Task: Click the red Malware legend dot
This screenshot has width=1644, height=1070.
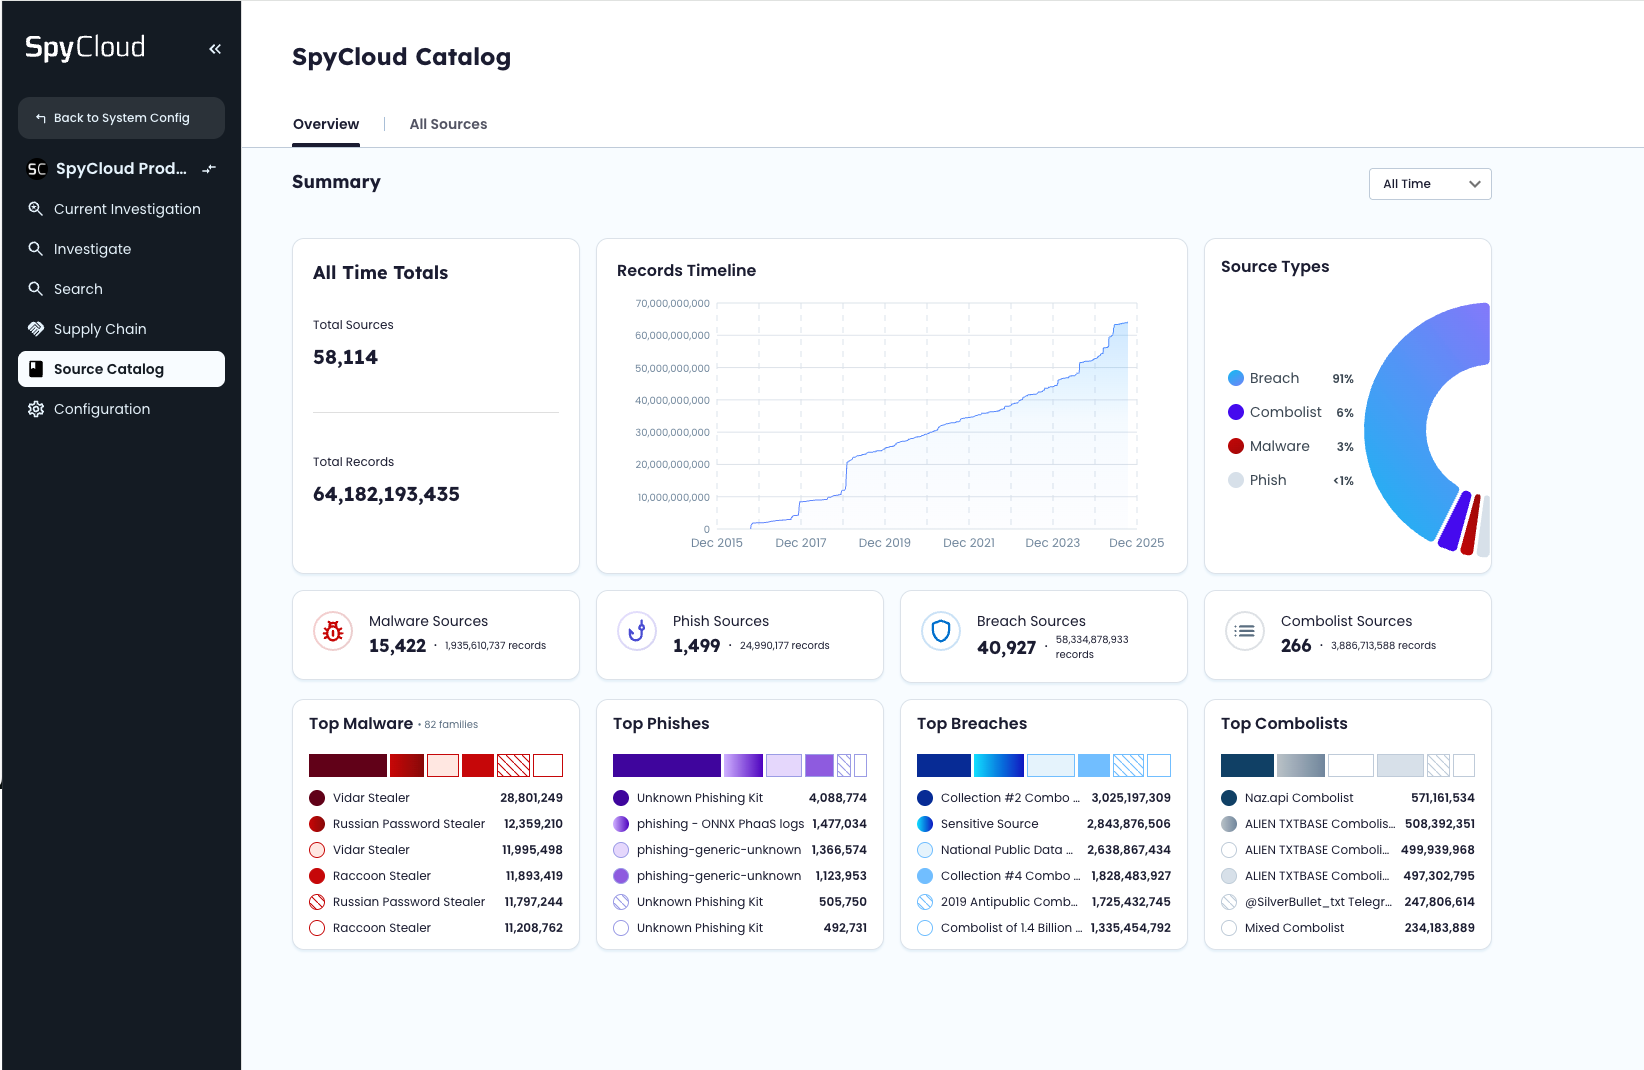Action: click(x=1236, y=446)
